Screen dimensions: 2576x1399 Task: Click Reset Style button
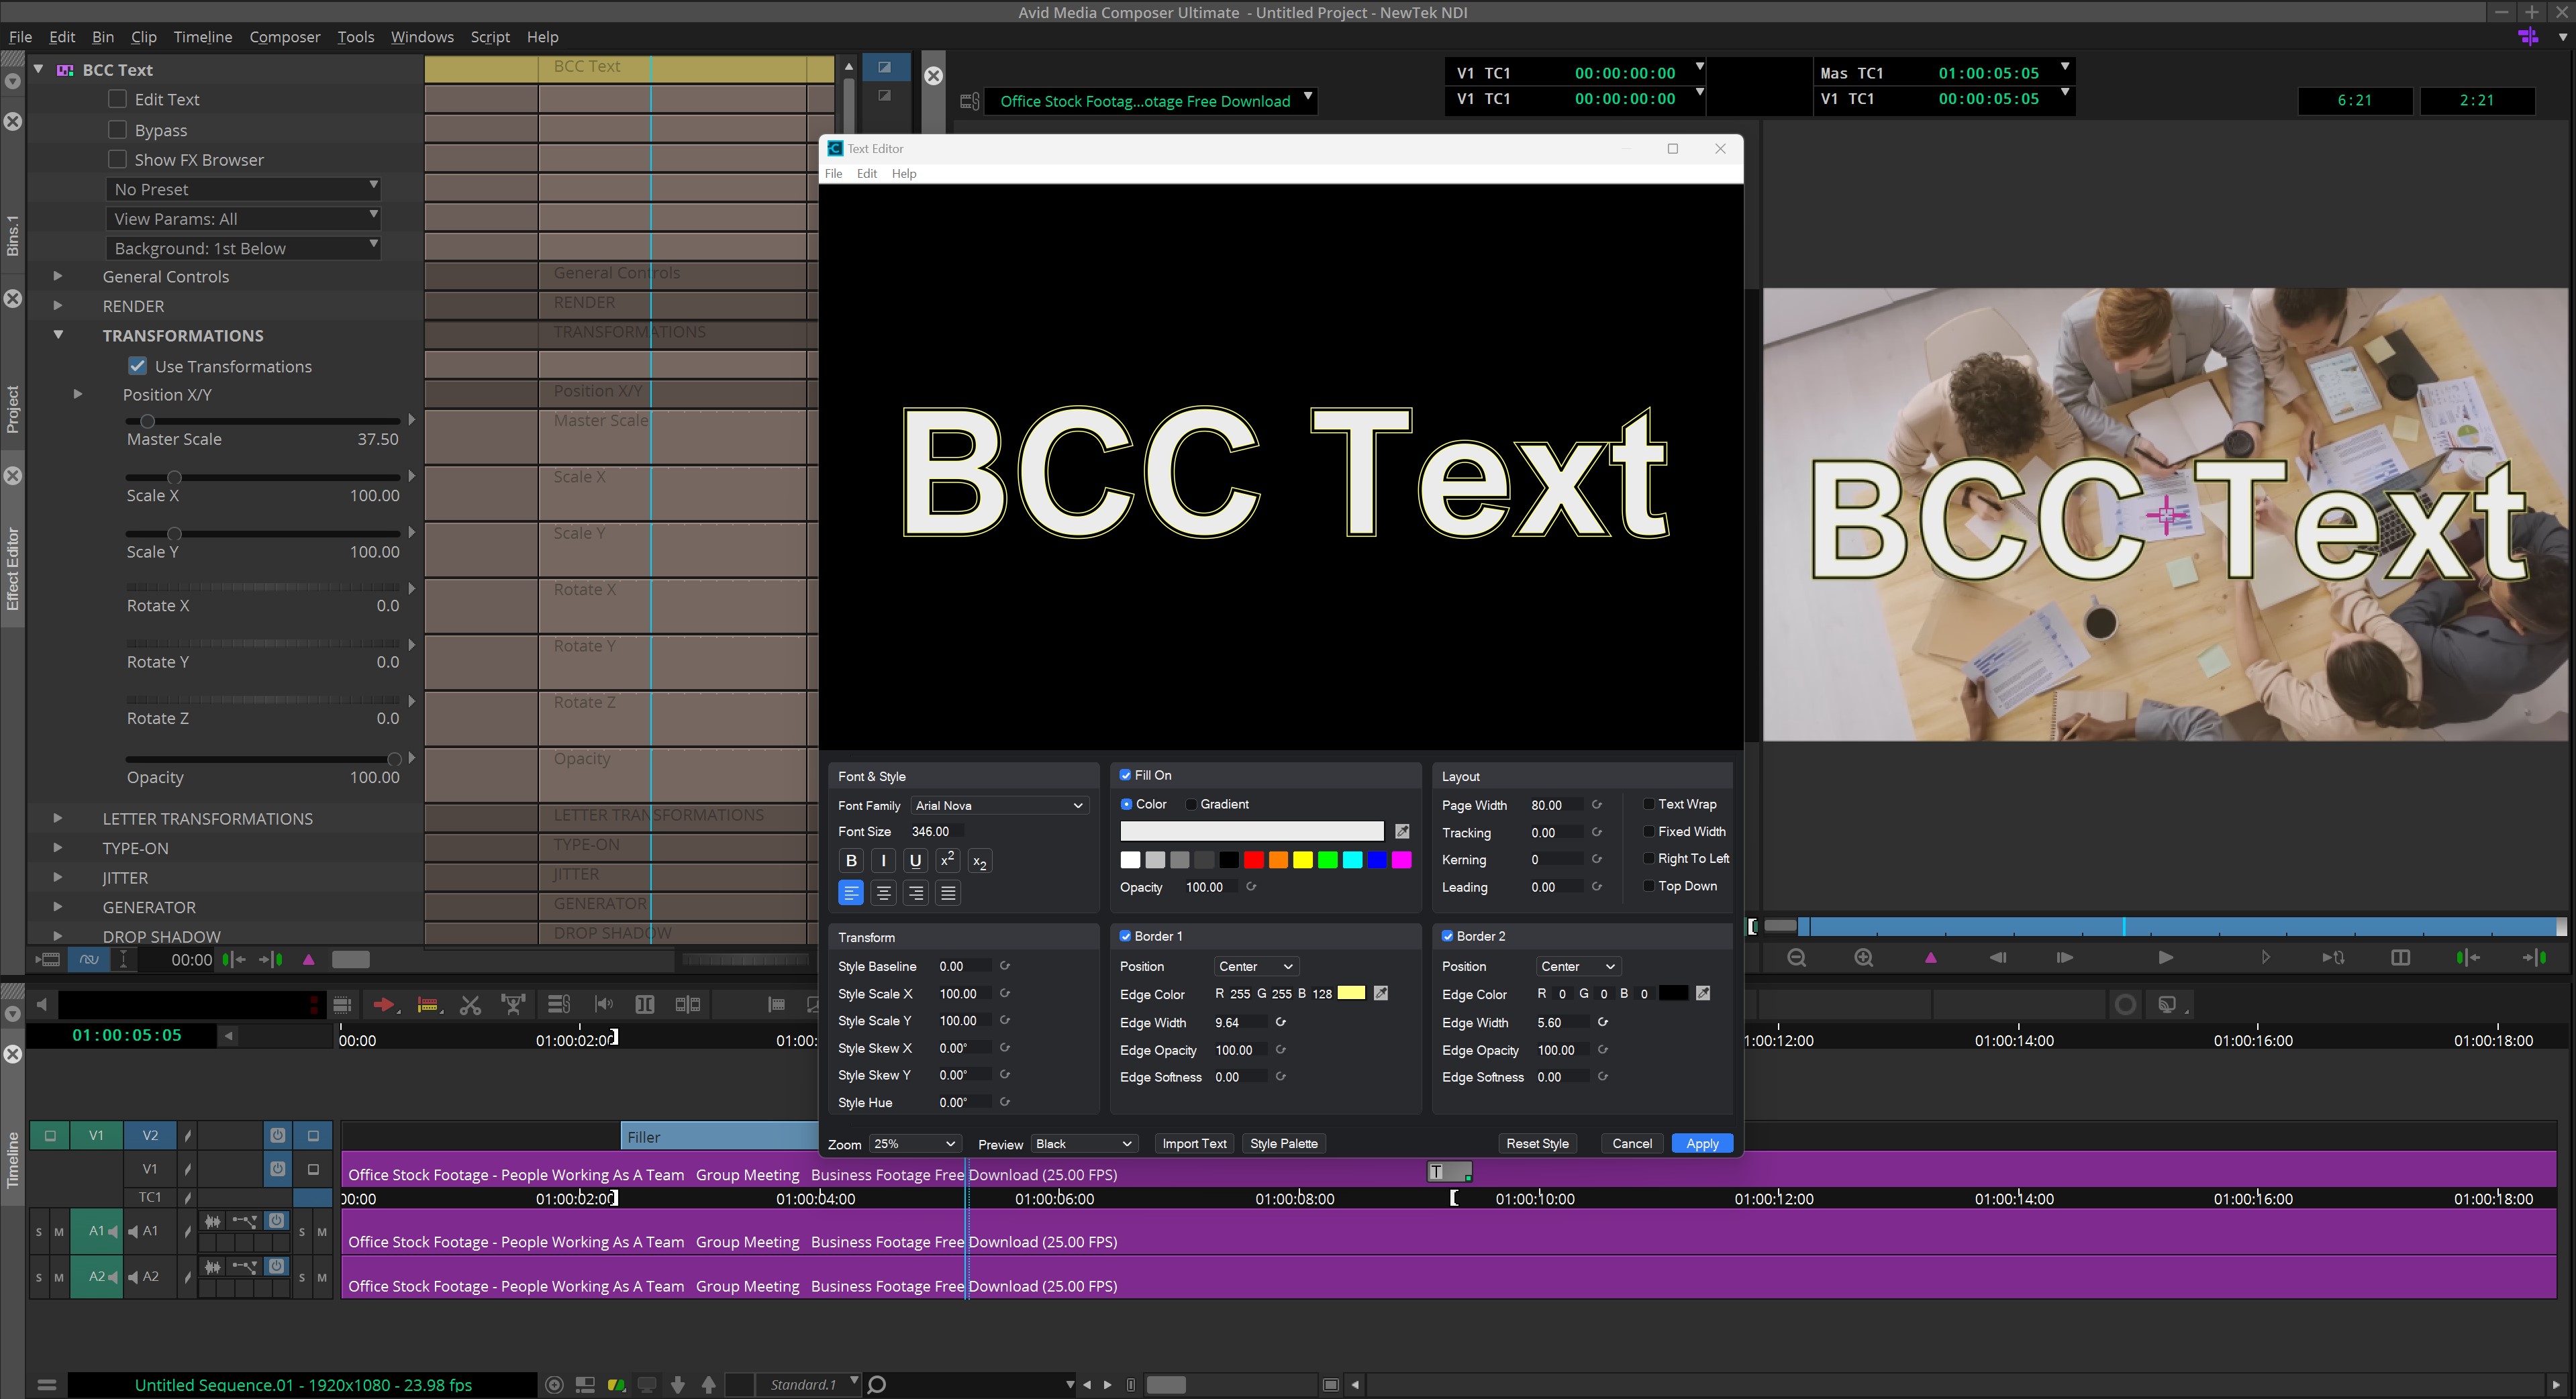[1537, 1143]
